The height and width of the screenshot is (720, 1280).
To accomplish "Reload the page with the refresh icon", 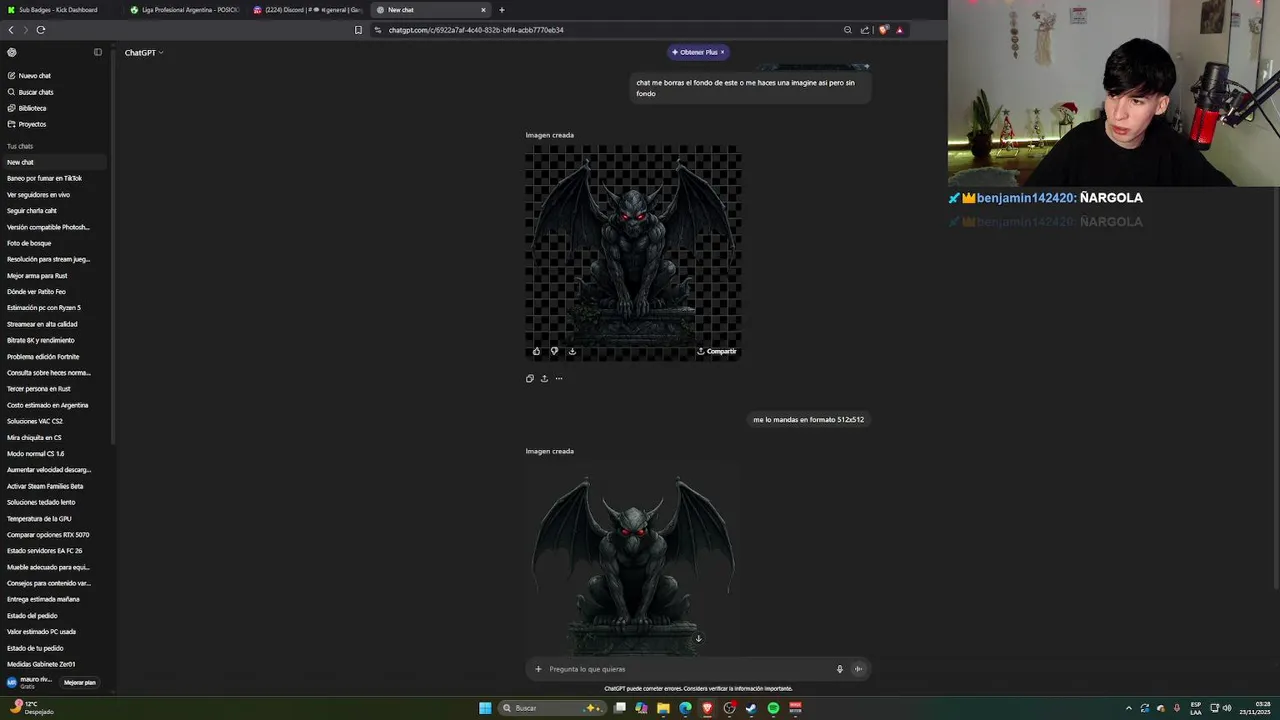I will (x=41, y=30).
